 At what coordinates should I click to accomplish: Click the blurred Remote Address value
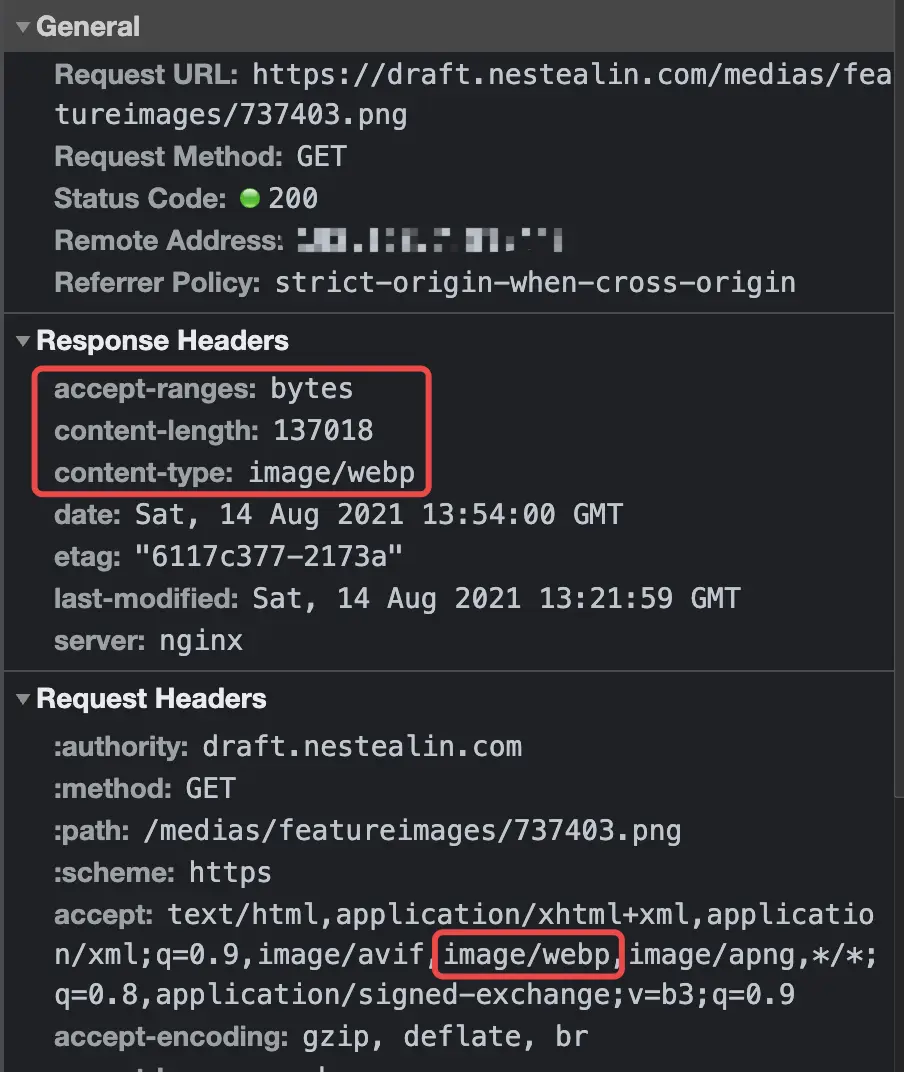(x=430, y=240)
